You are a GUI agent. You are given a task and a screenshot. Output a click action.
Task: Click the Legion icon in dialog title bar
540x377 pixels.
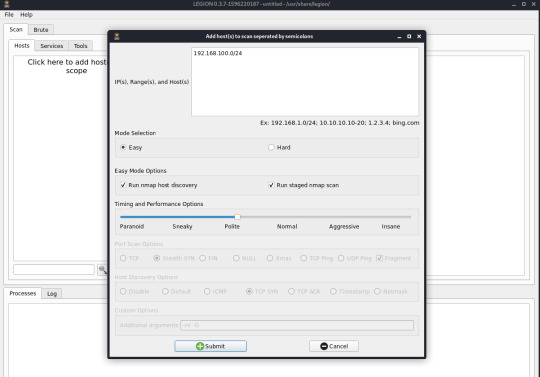click(x=117, y=36)
